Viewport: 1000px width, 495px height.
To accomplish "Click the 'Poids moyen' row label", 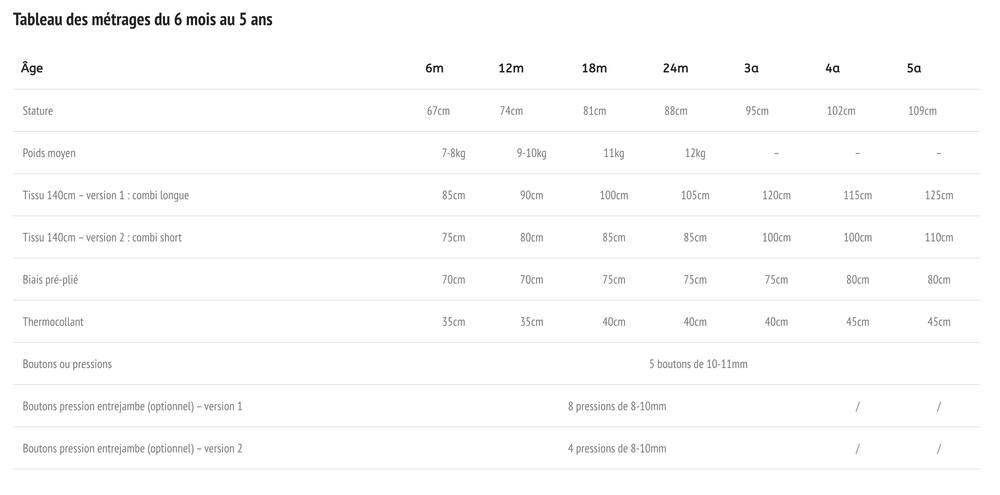I will (49, 153).
